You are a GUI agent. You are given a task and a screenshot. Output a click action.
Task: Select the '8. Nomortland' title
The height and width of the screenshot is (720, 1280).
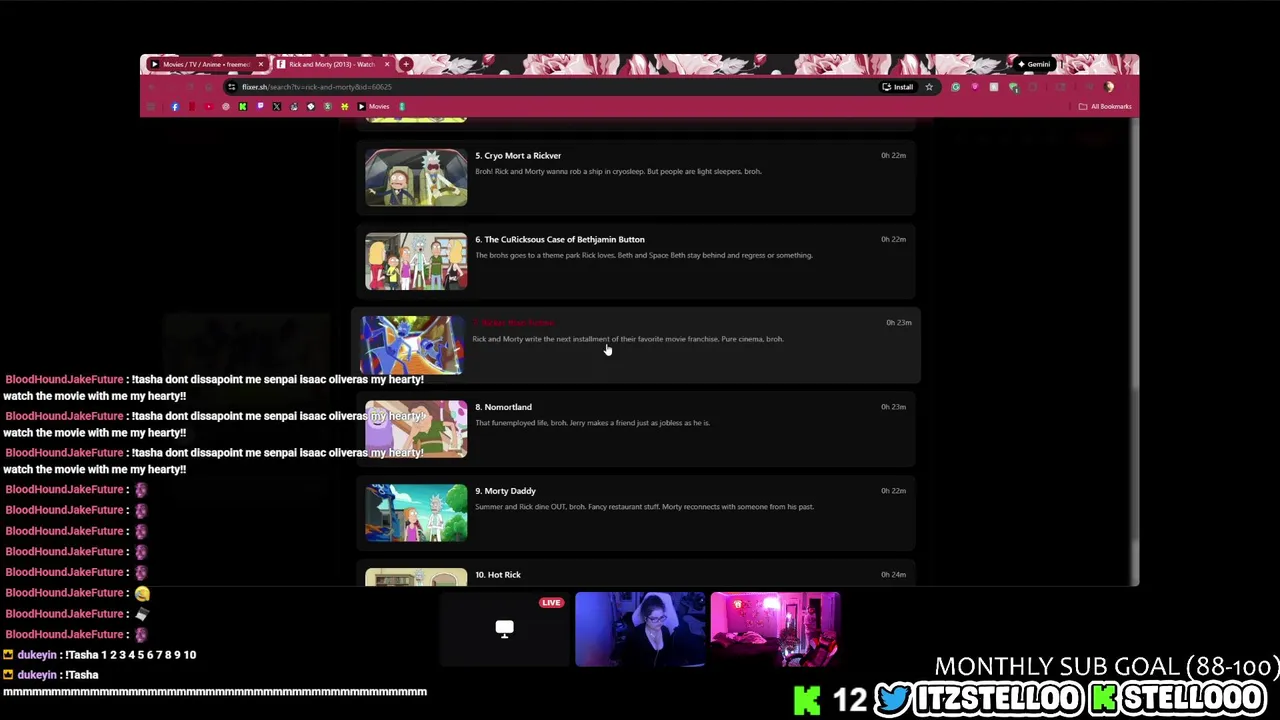[x=503, y=407]
